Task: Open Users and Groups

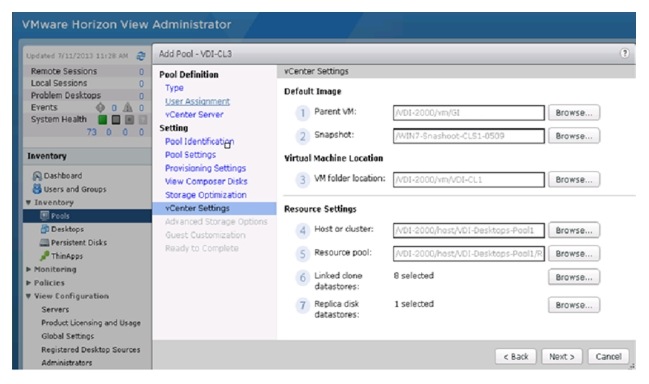Action: [75, 189]
